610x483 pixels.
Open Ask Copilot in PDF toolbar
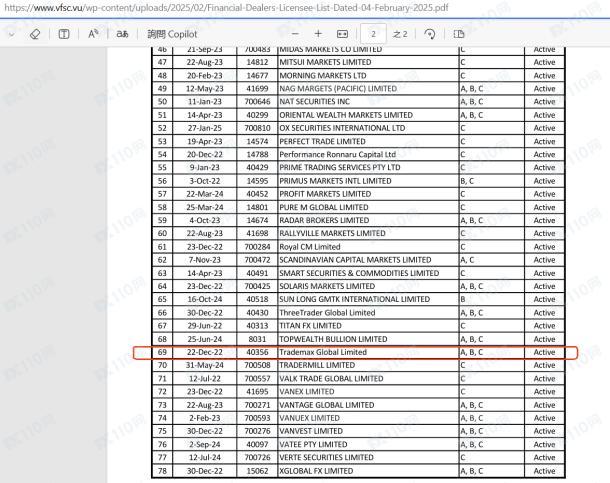(172, 34)
